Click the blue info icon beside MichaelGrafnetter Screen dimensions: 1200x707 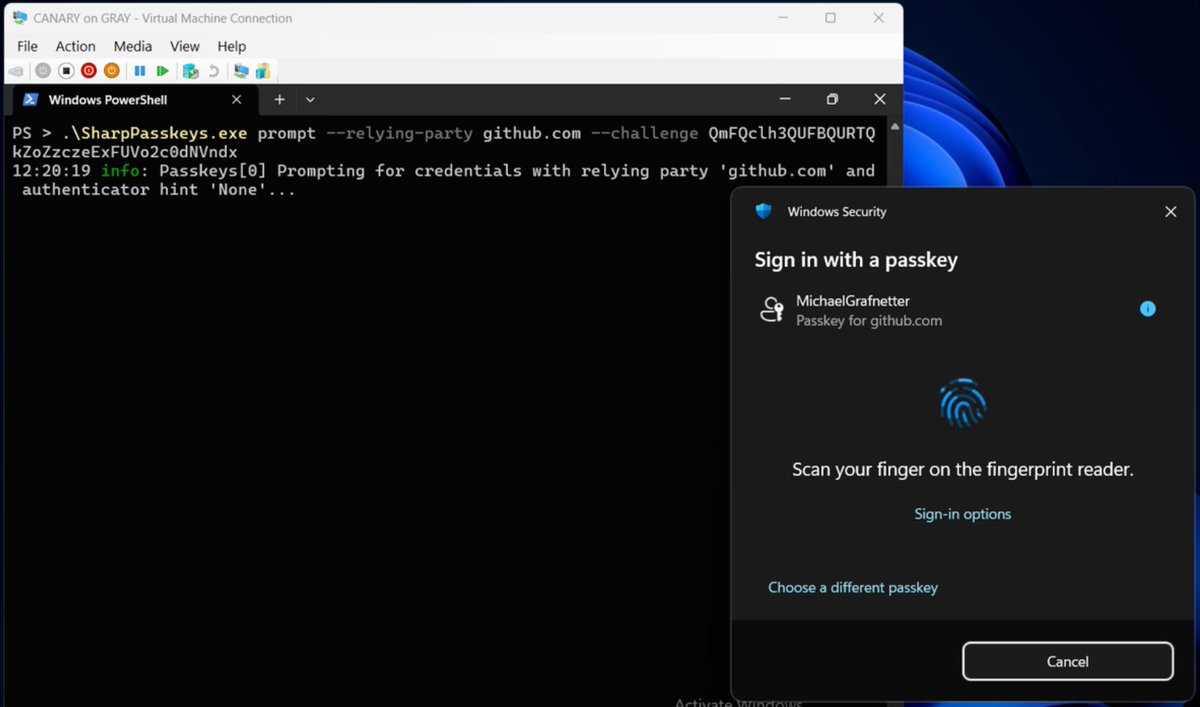1148,309
